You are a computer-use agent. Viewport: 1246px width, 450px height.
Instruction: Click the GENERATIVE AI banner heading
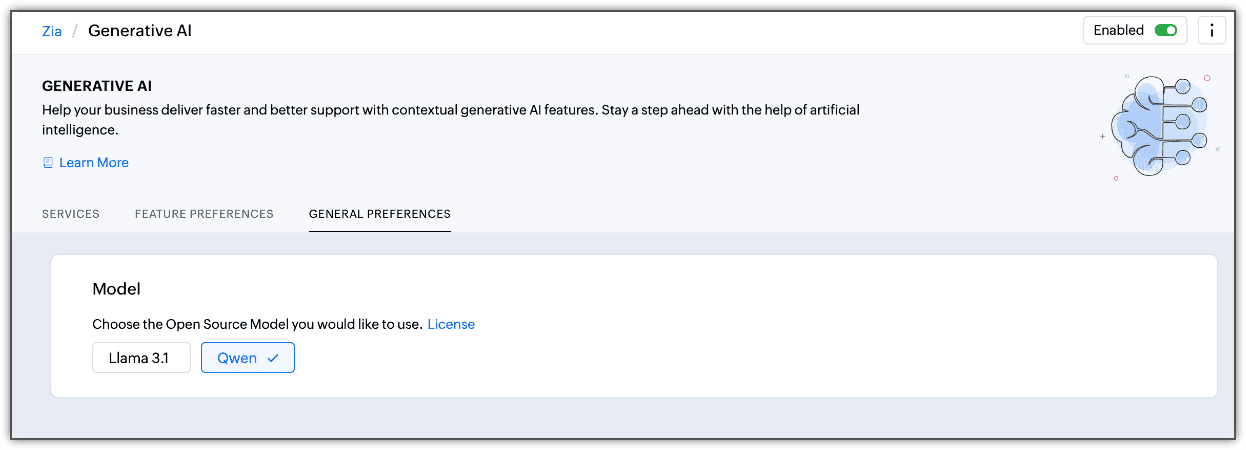[x=97, y=87]
